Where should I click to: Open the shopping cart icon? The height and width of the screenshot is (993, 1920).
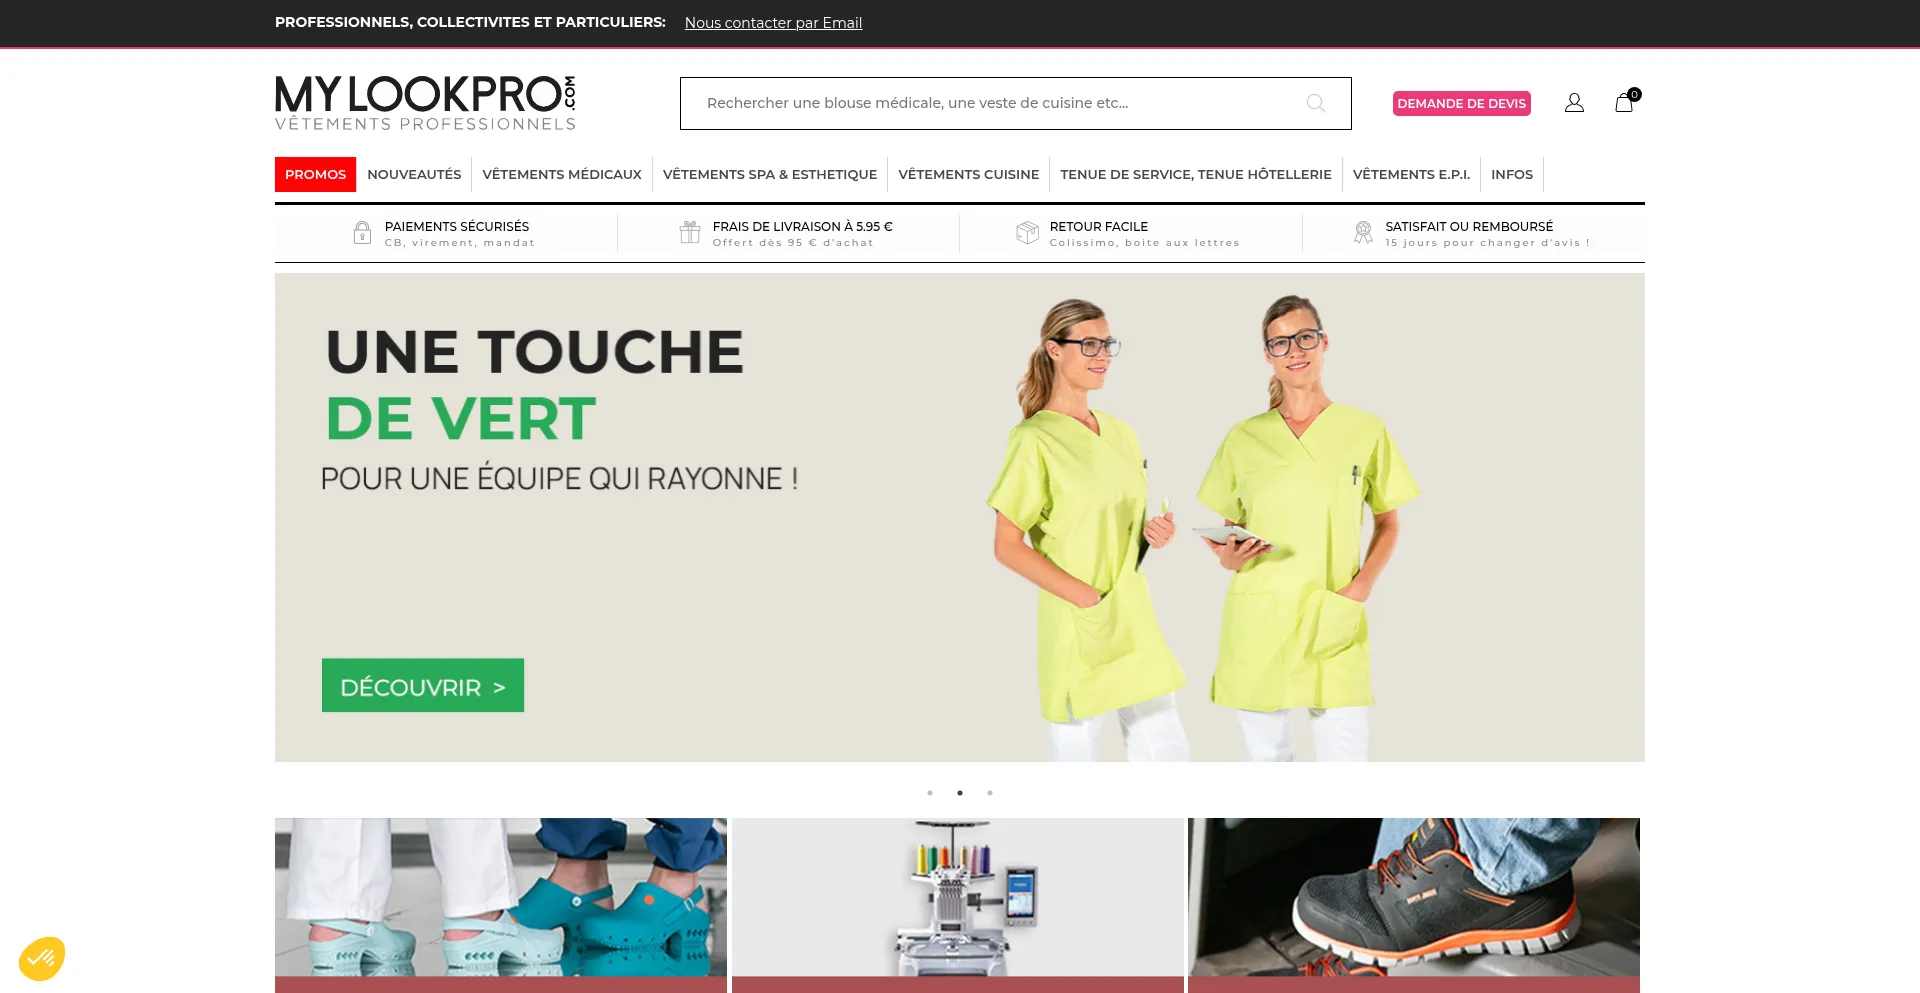pos(1624,103)
